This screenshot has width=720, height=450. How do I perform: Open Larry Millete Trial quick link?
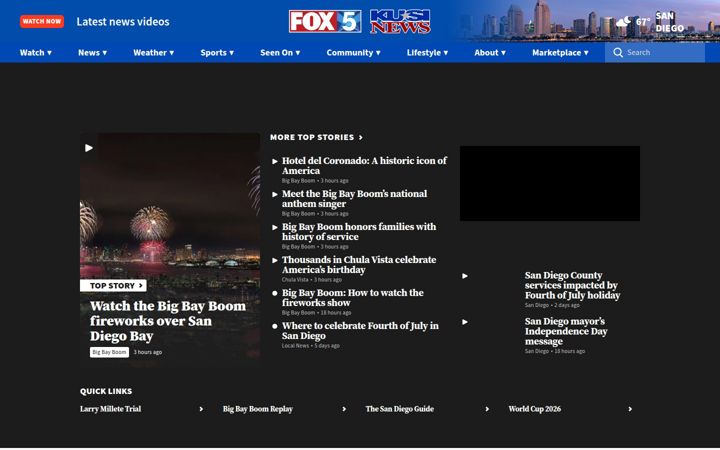110,409
